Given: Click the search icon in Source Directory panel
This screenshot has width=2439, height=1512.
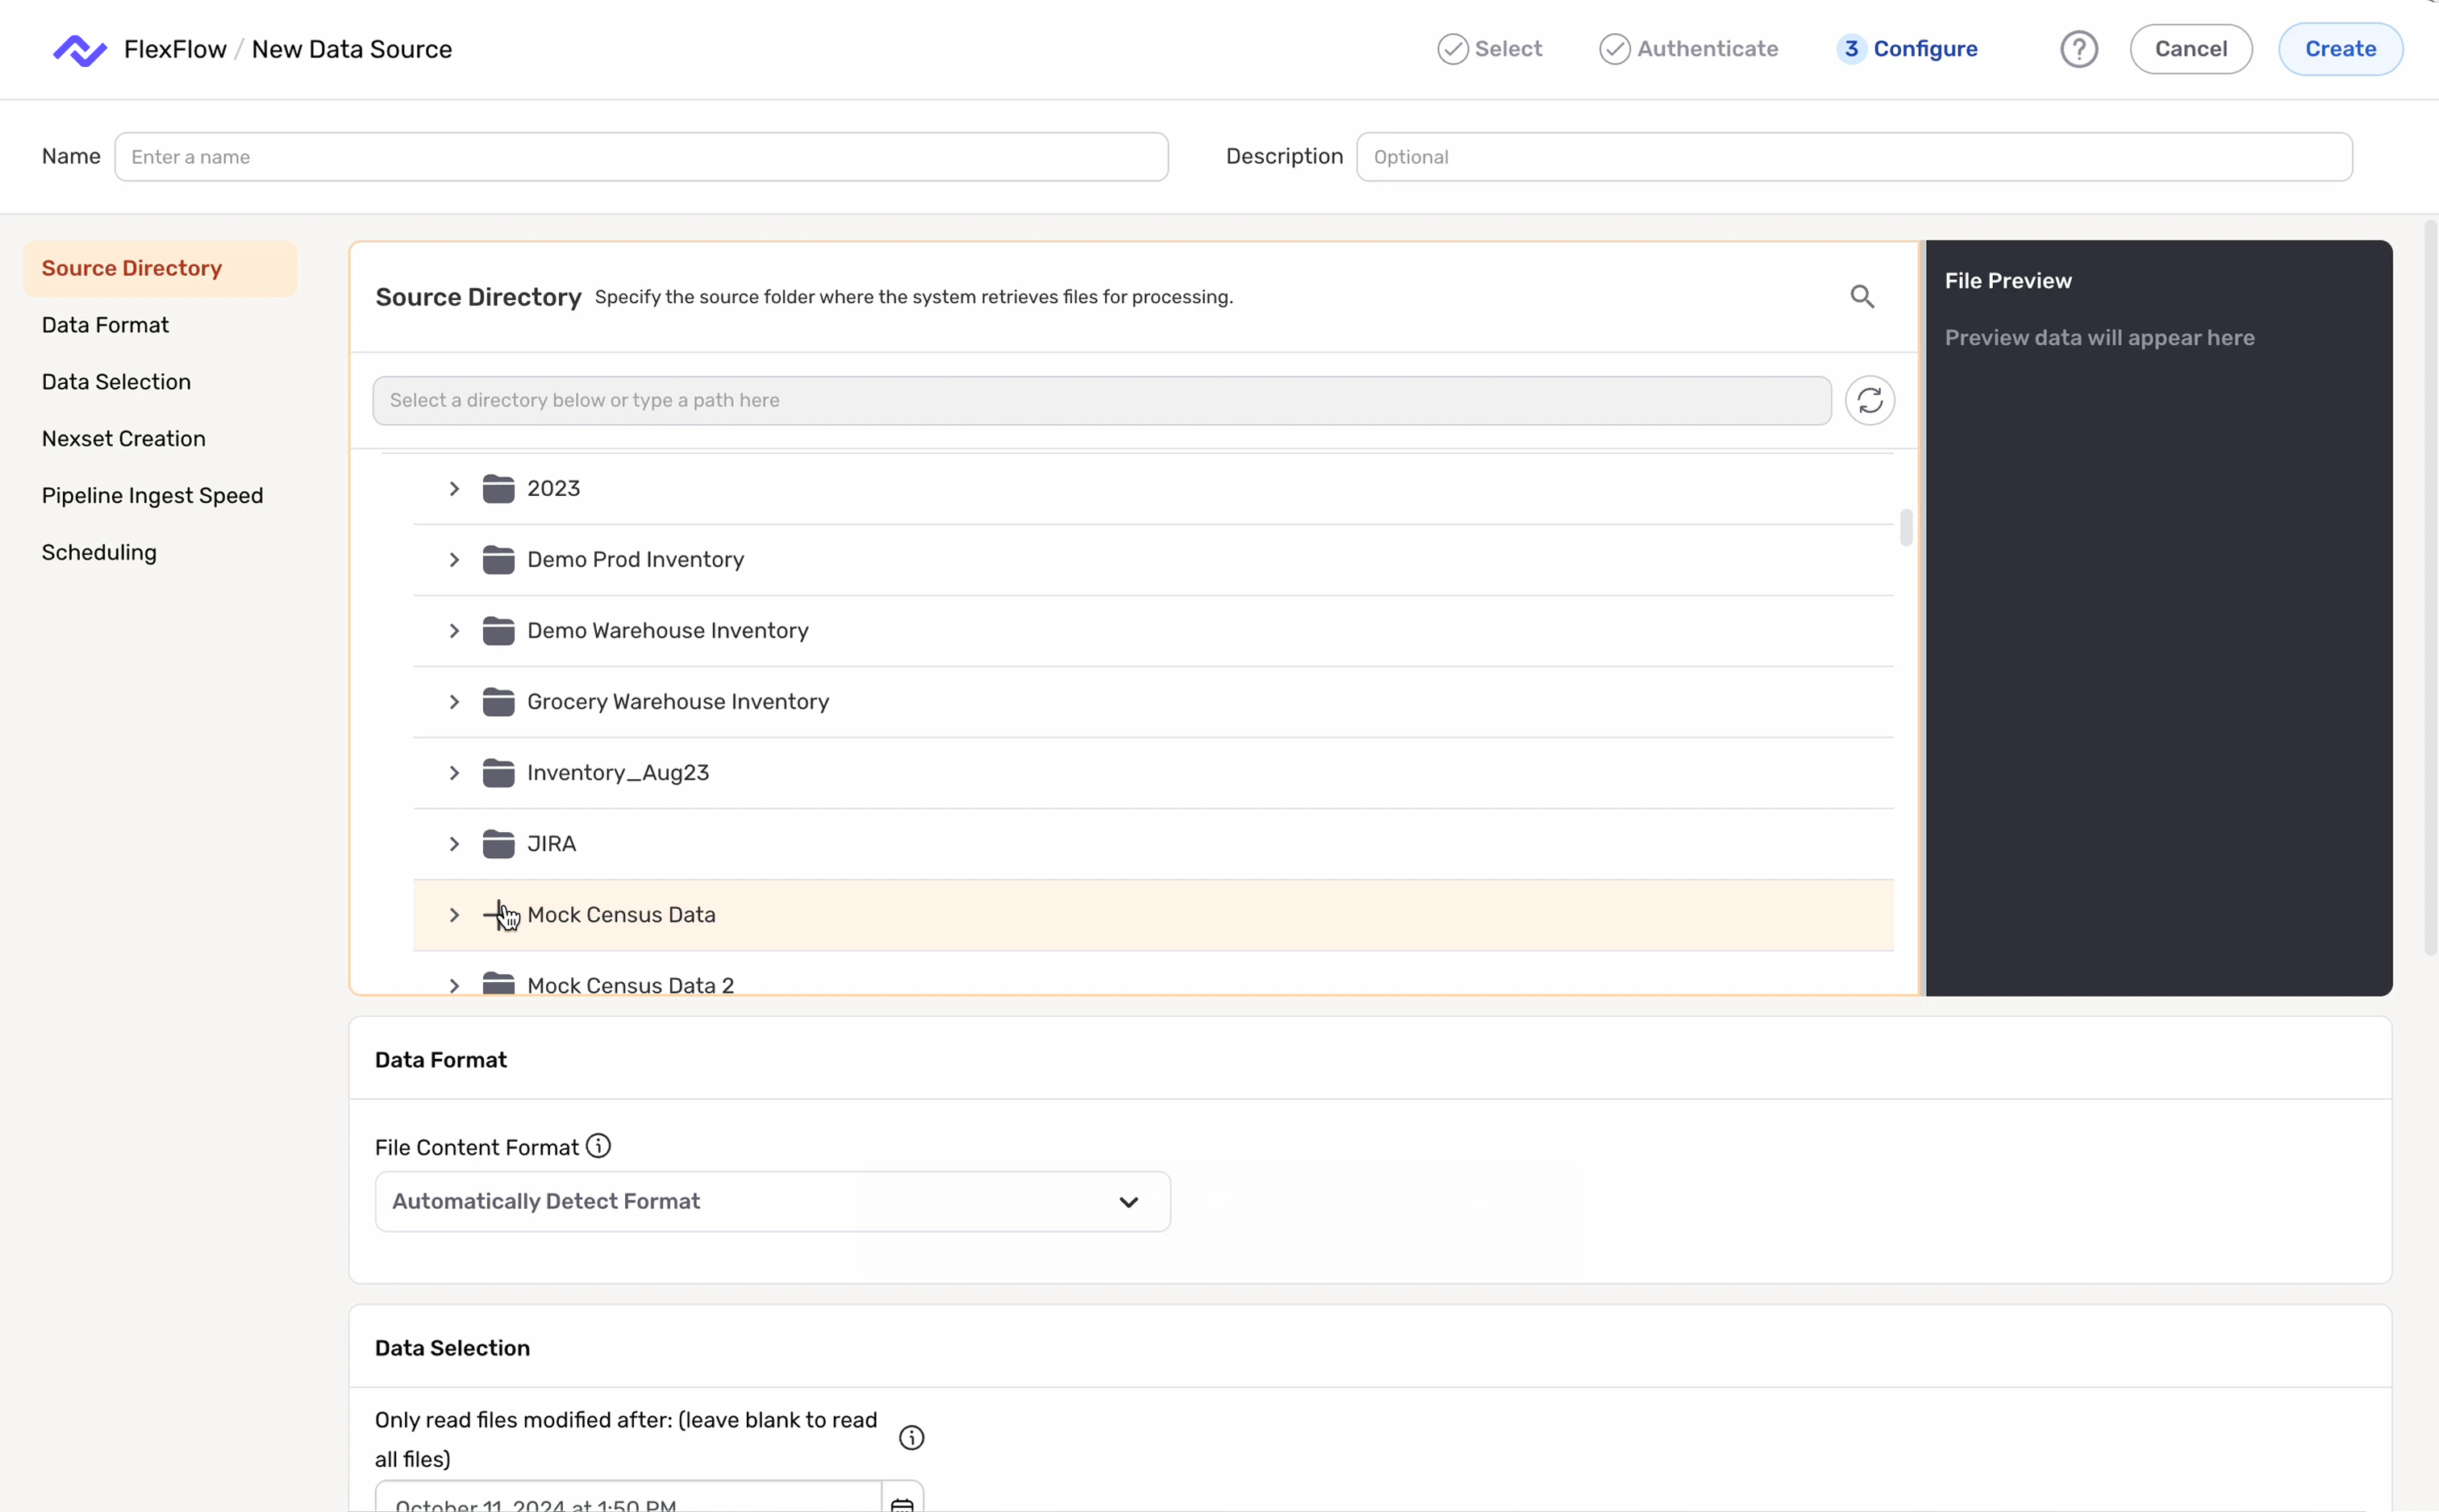Looking at the screenshot, I should [x=1862, y=296].
